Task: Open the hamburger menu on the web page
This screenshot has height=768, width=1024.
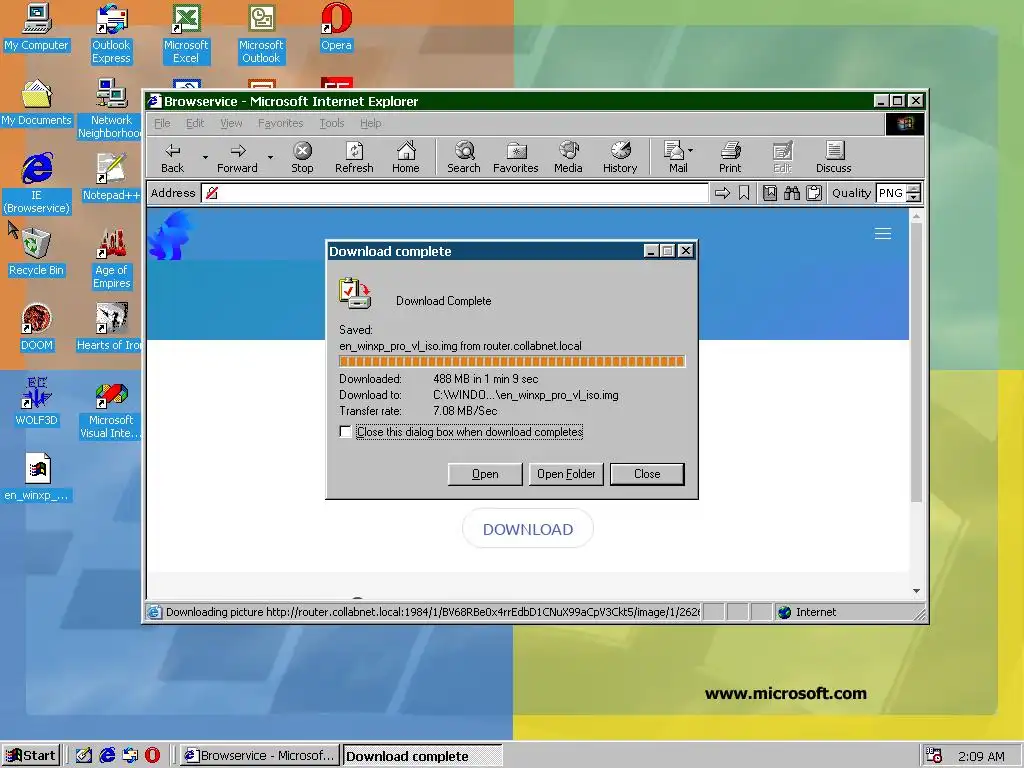Action: pos(883,234)
